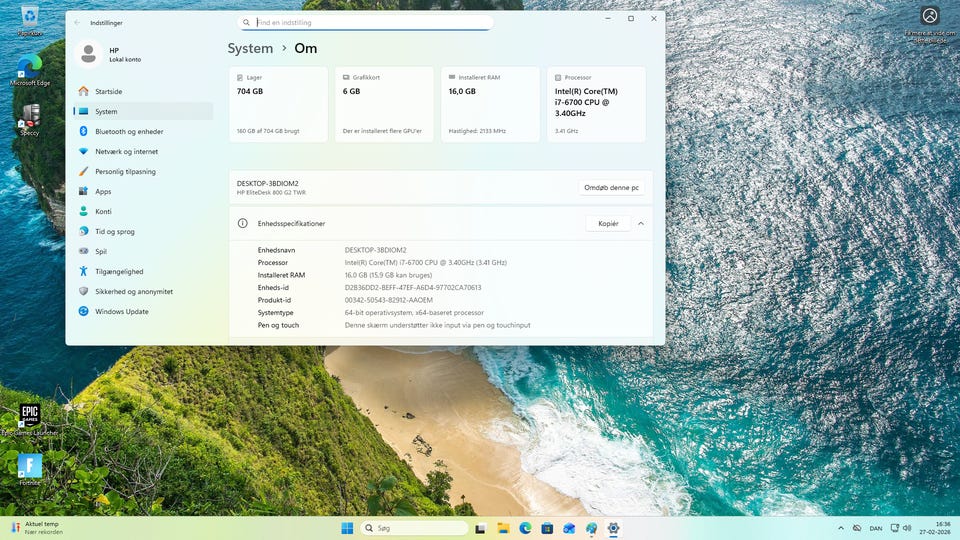Open Netværk og internet settings
Viewport: 960px width, 540px height.
coord(126,151)
